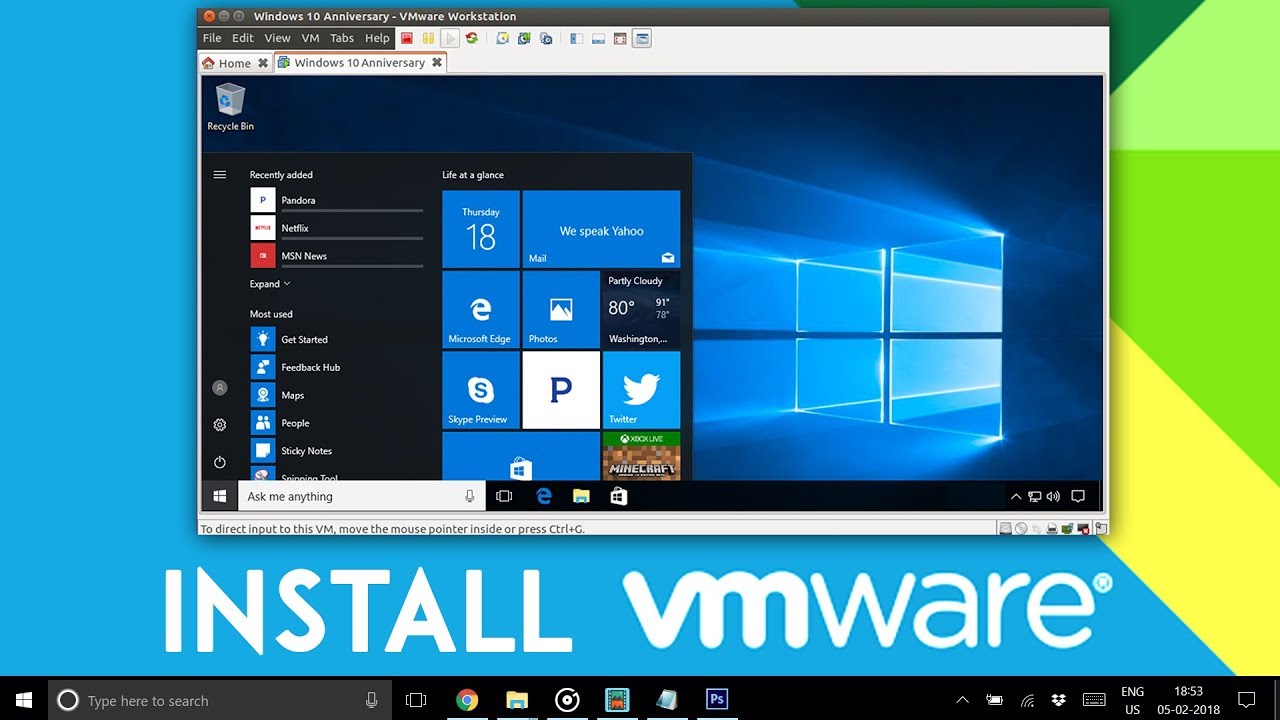
Task: Show hidden icons chevron in guest tray
Action: (x=1016, y=496)
